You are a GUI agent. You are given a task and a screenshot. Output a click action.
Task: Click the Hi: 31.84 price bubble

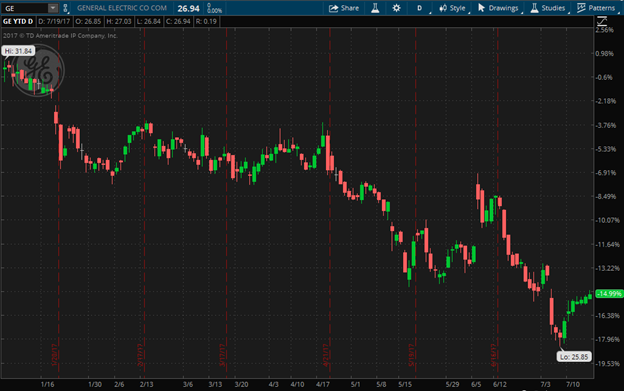pos(18,51)
